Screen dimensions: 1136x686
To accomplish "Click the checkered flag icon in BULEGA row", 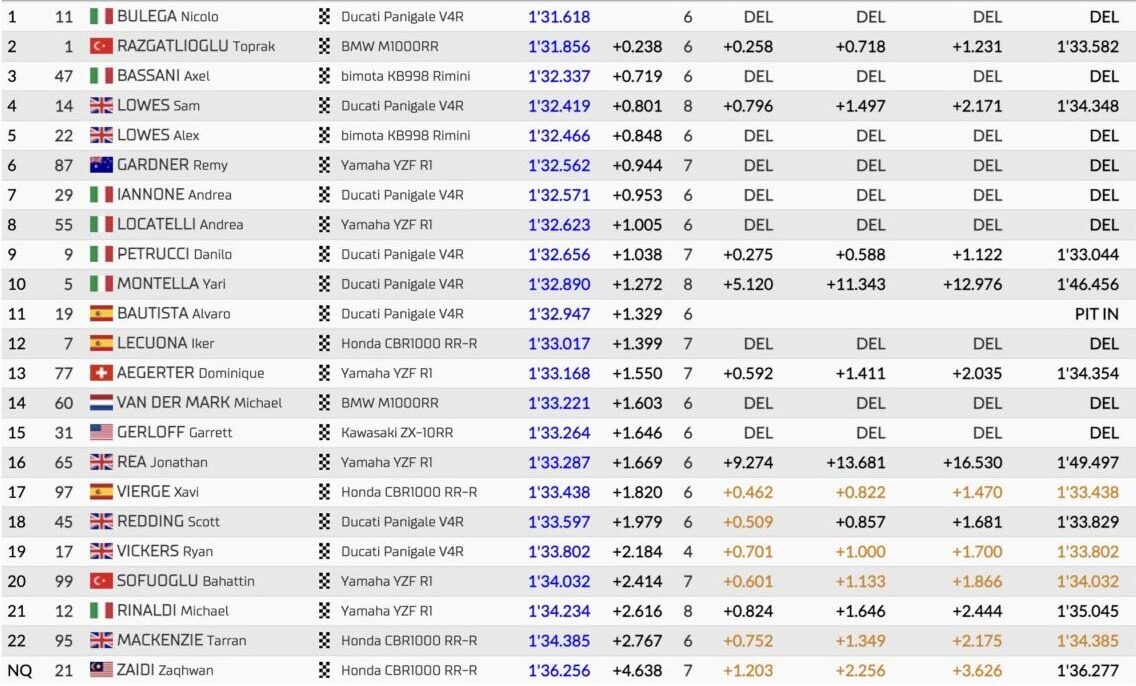I will (325, 16).
